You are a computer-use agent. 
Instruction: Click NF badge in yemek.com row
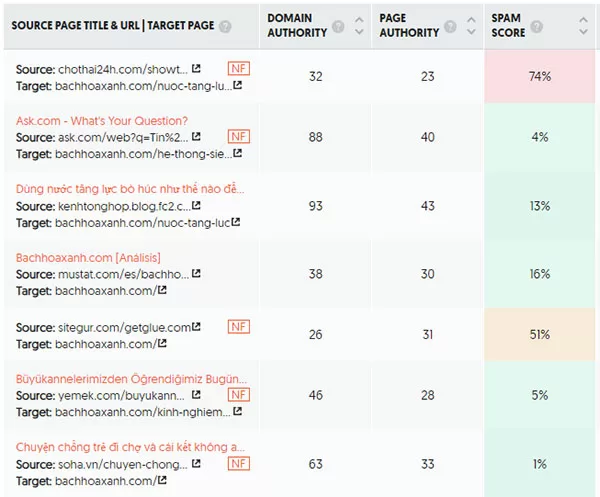(239, 394)
